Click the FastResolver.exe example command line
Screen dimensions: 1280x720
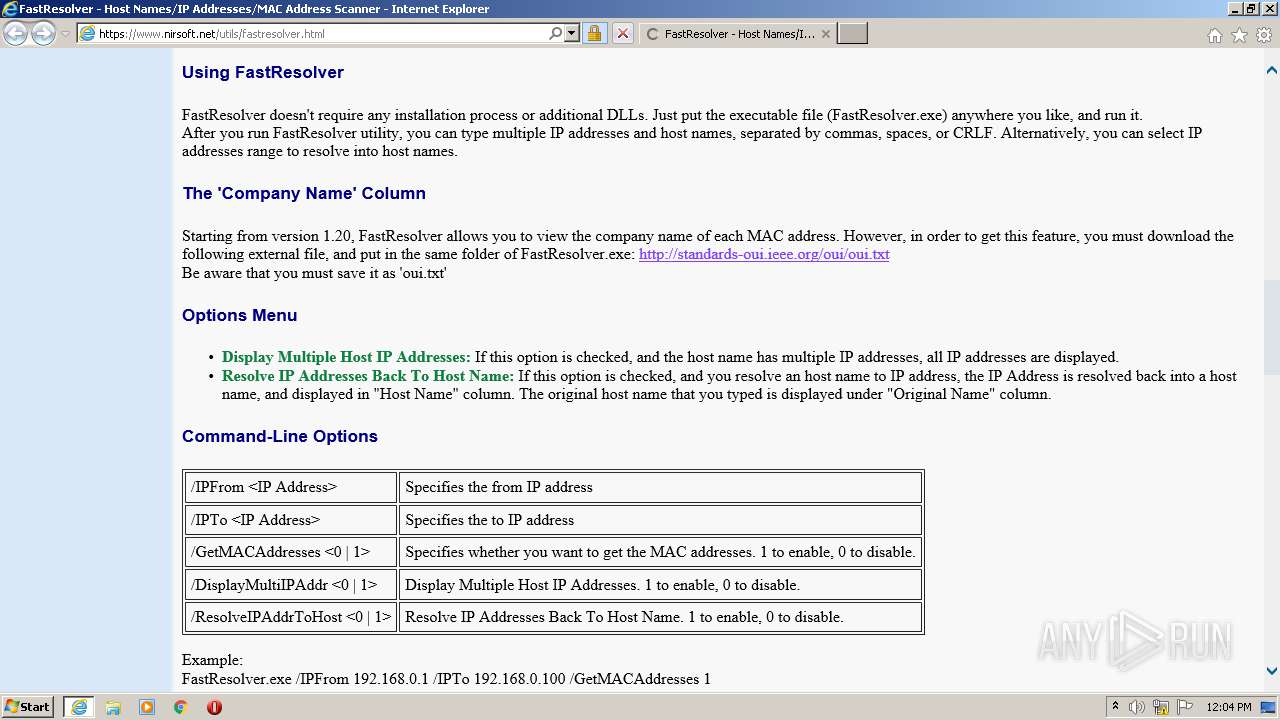click(x=446, y=679)
